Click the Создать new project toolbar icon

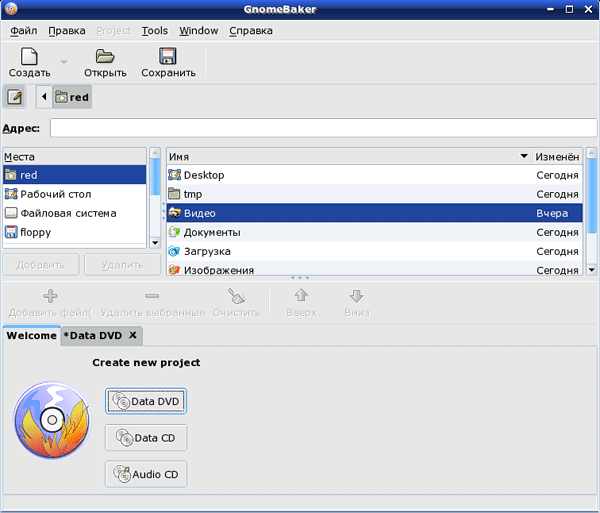tap(29, 57)
